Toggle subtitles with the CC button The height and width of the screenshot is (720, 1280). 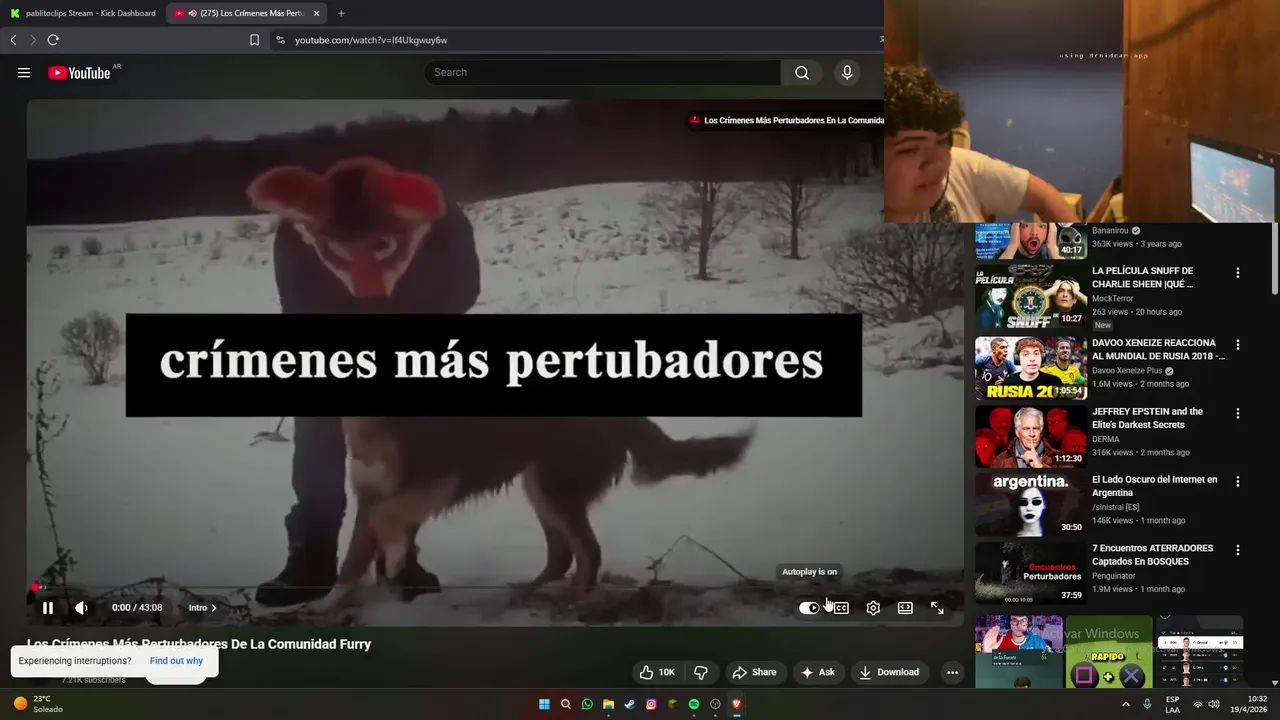click(841, 608)
